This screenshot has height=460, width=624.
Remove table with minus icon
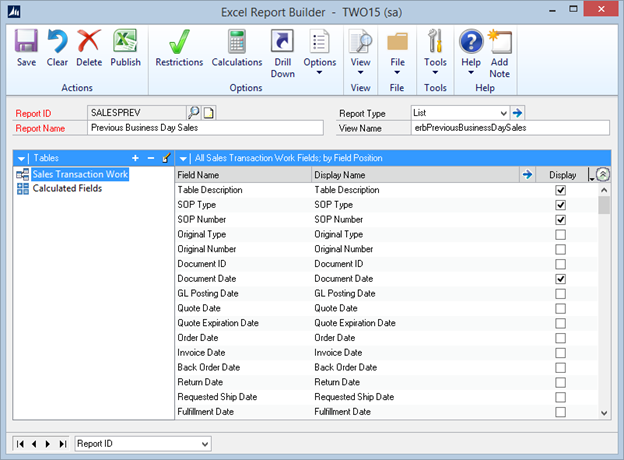(x=151, y=158)
